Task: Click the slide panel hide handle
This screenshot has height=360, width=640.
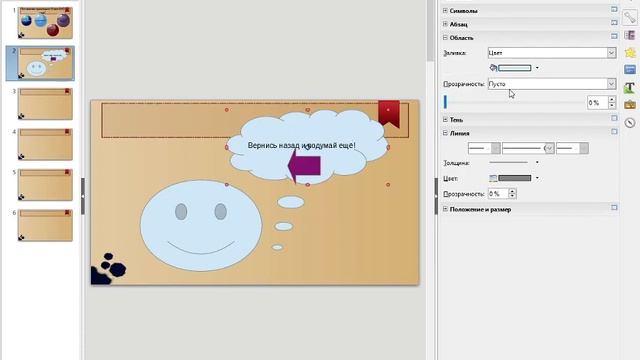Action: [83, 196]
